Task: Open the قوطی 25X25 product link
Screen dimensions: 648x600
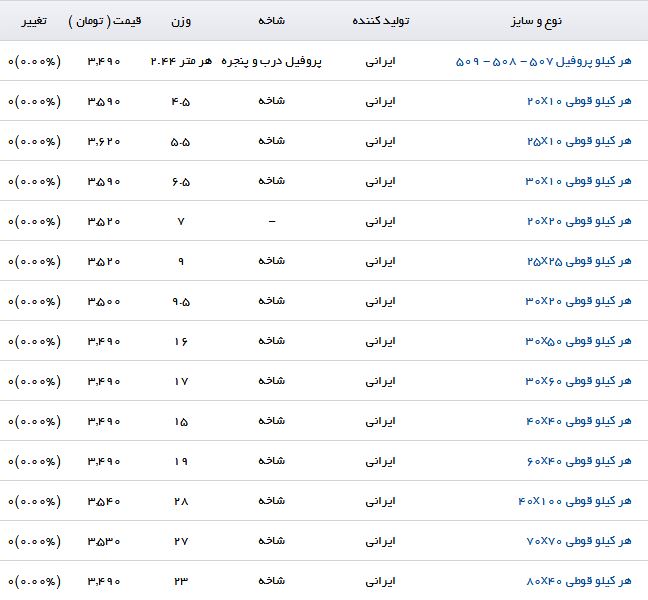Action: point(579,262)
